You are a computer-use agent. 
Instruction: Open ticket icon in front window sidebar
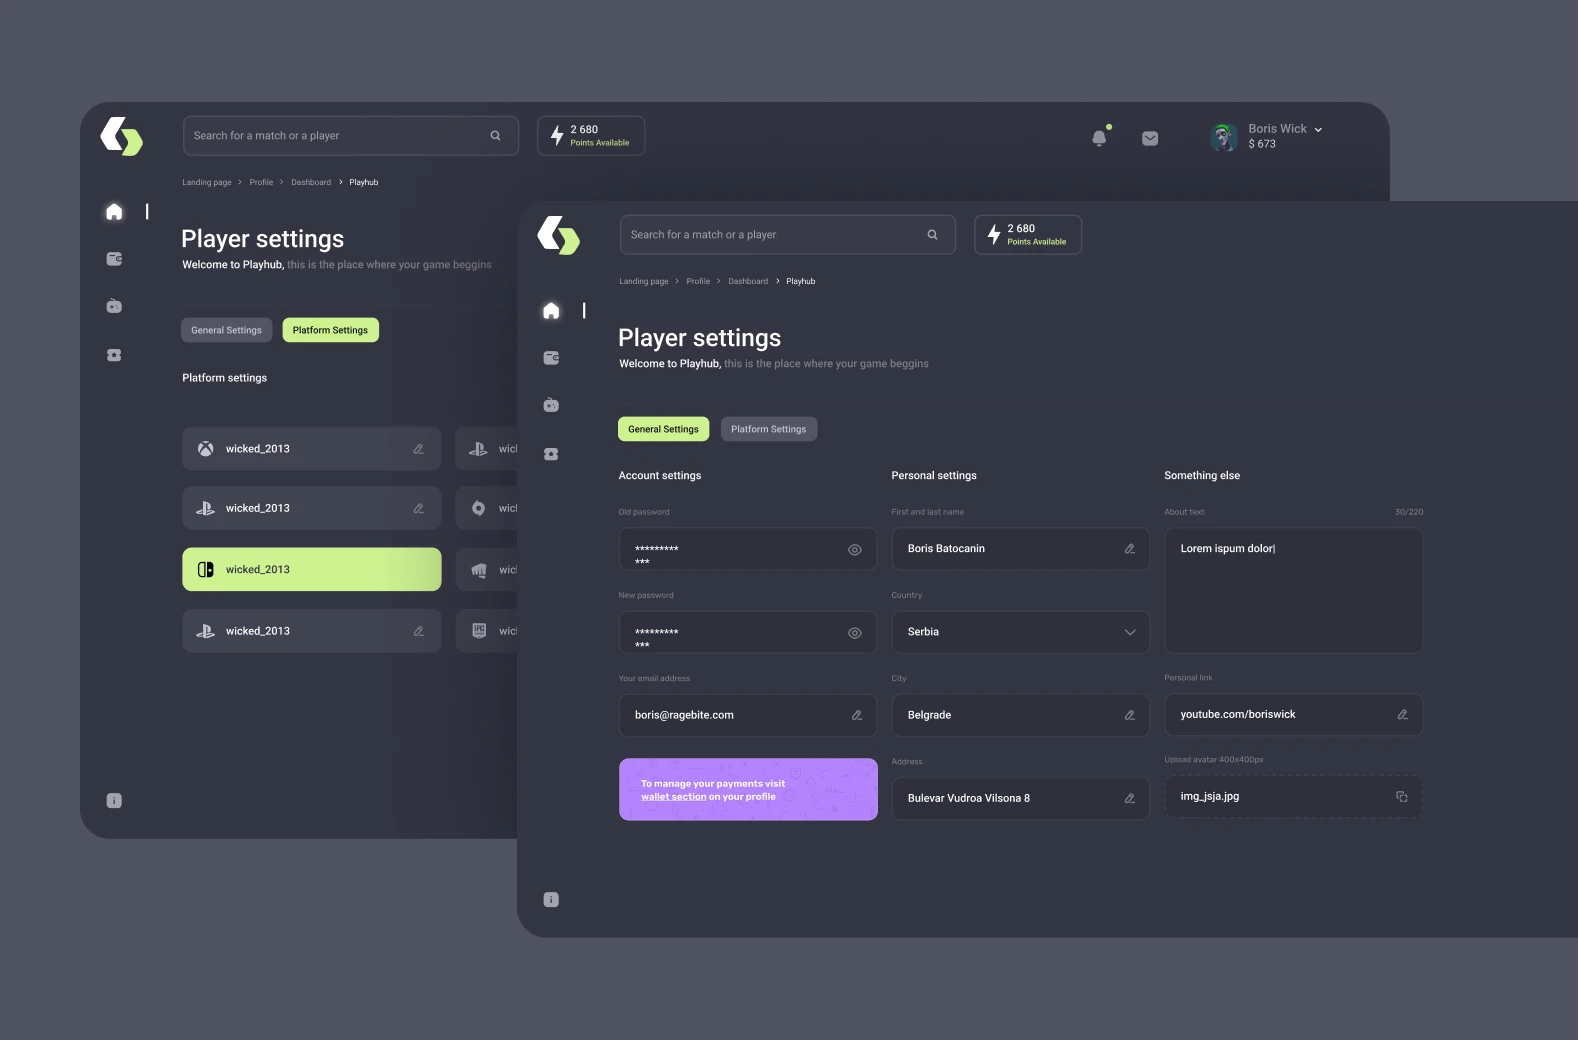pyautogui.click(x=551, y=454)
